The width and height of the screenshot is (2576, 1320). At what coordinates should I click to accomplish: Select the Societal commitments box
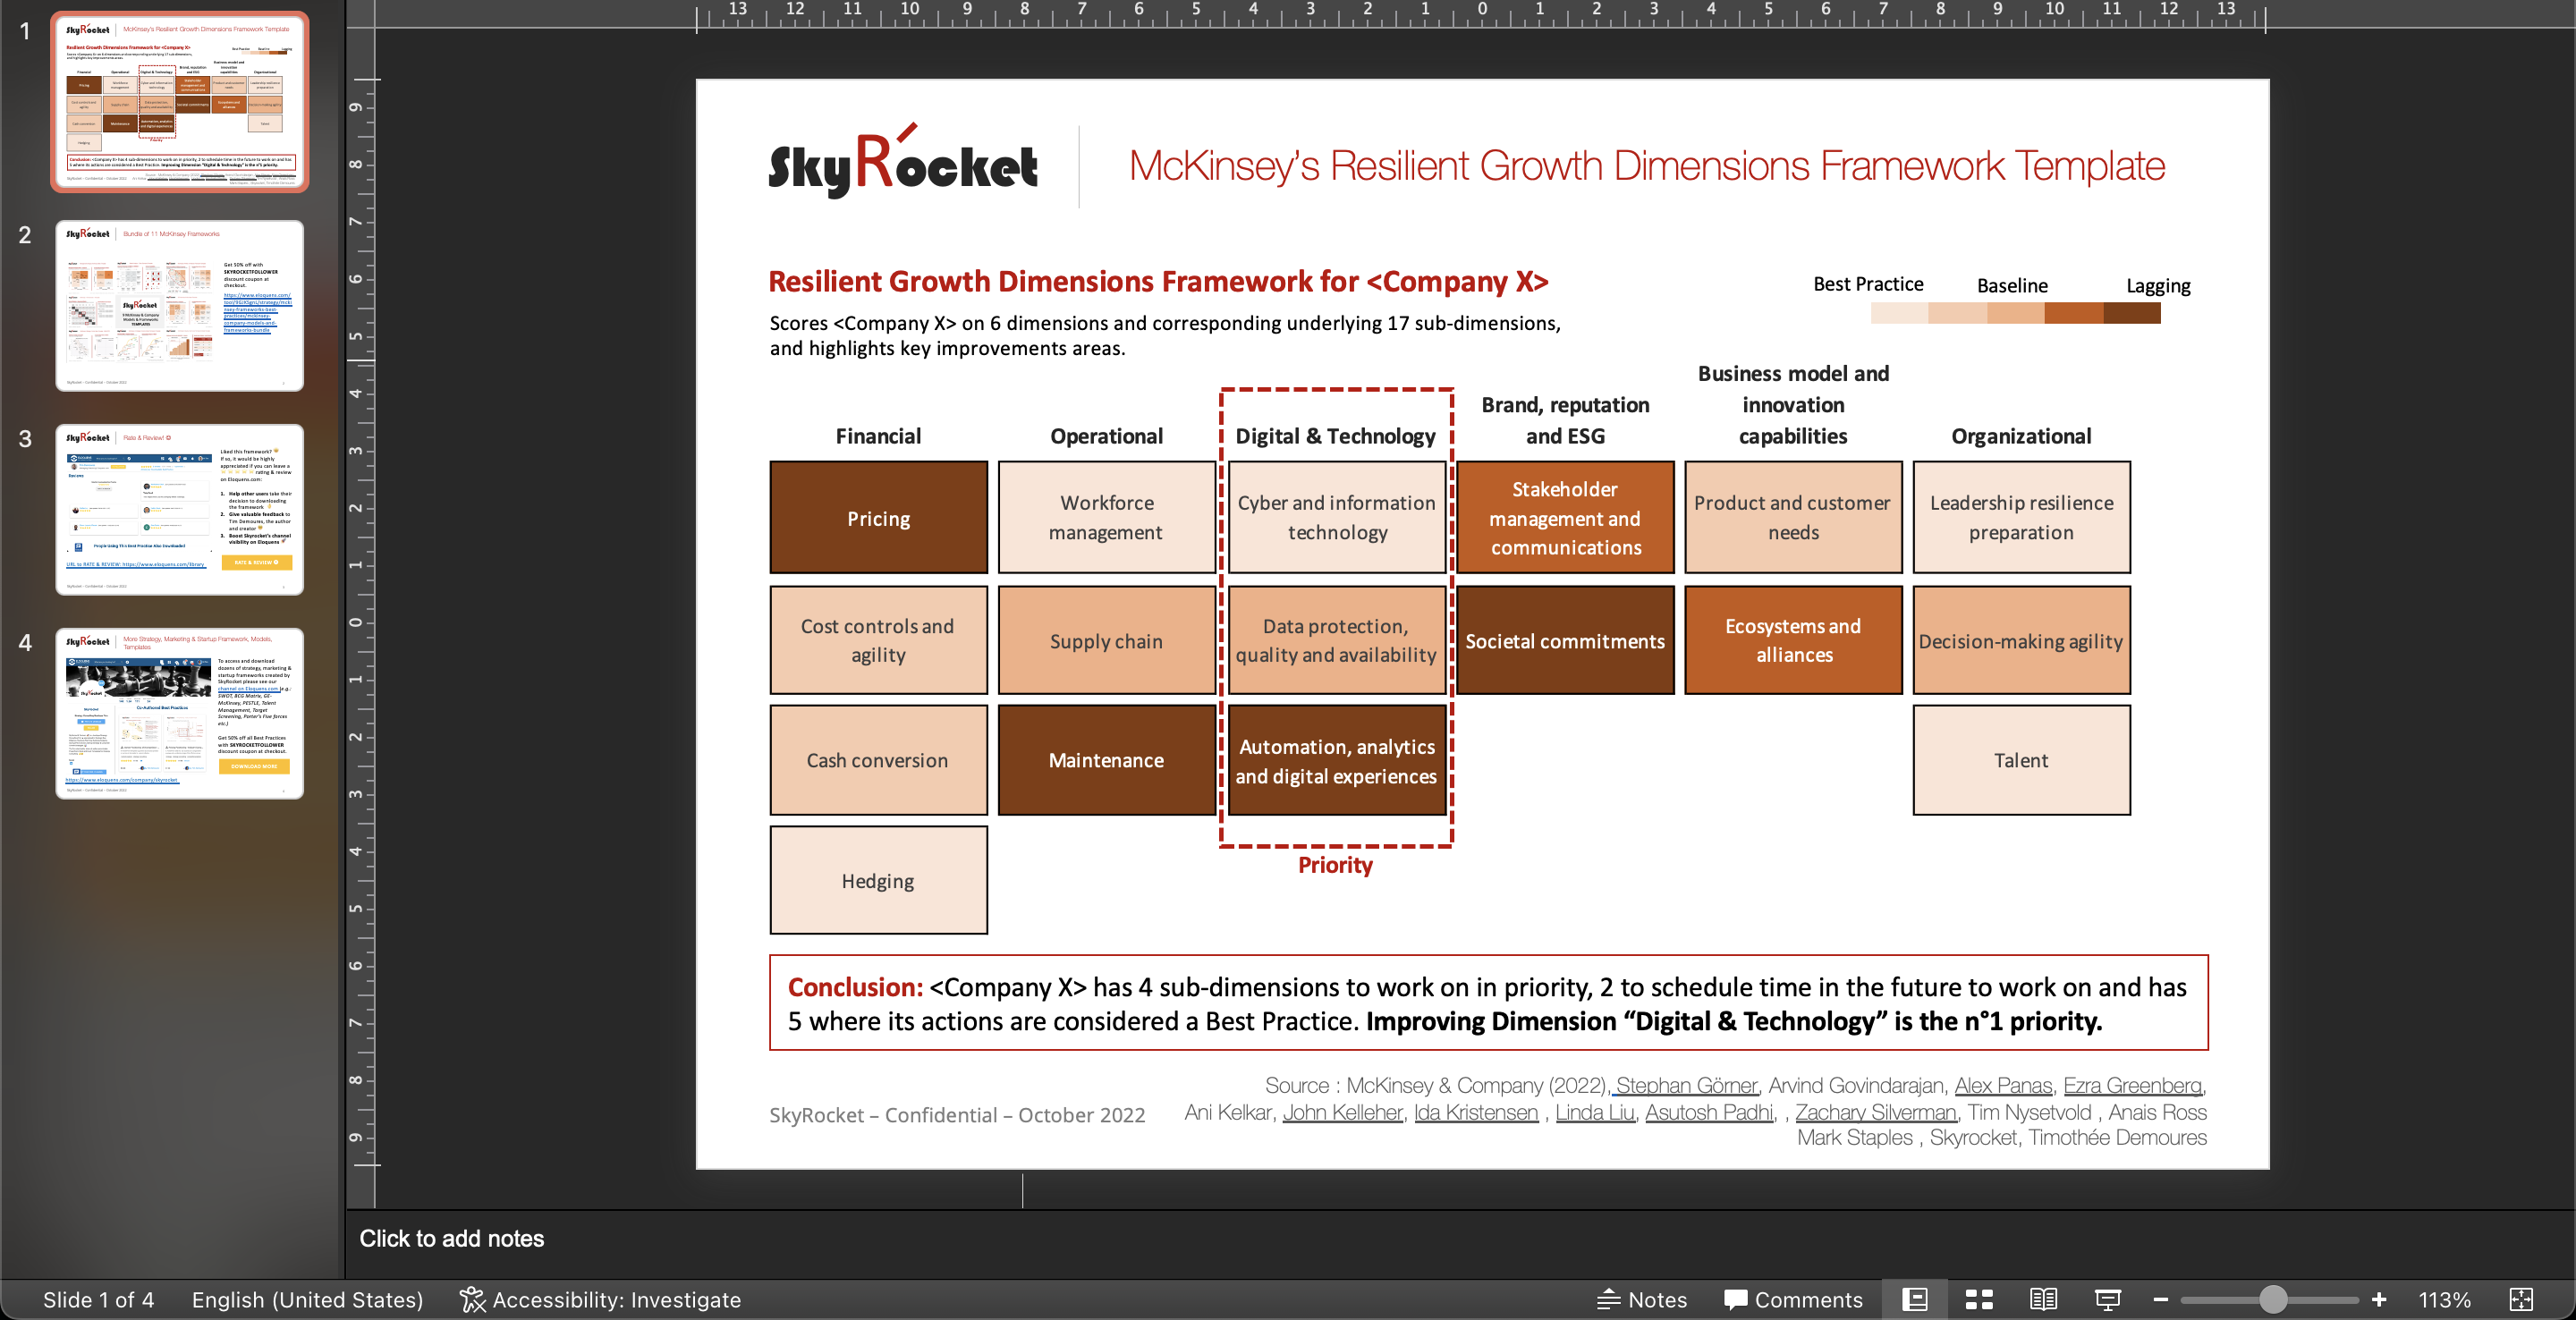1565,640
